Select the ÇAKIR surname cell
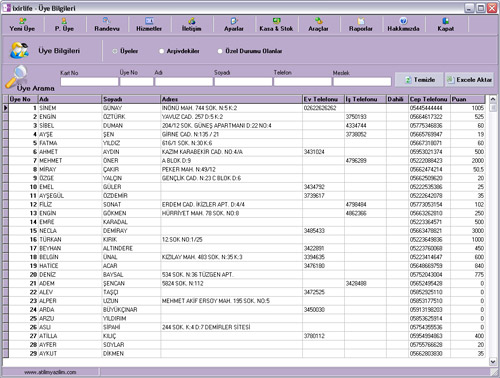 (131, 169)
